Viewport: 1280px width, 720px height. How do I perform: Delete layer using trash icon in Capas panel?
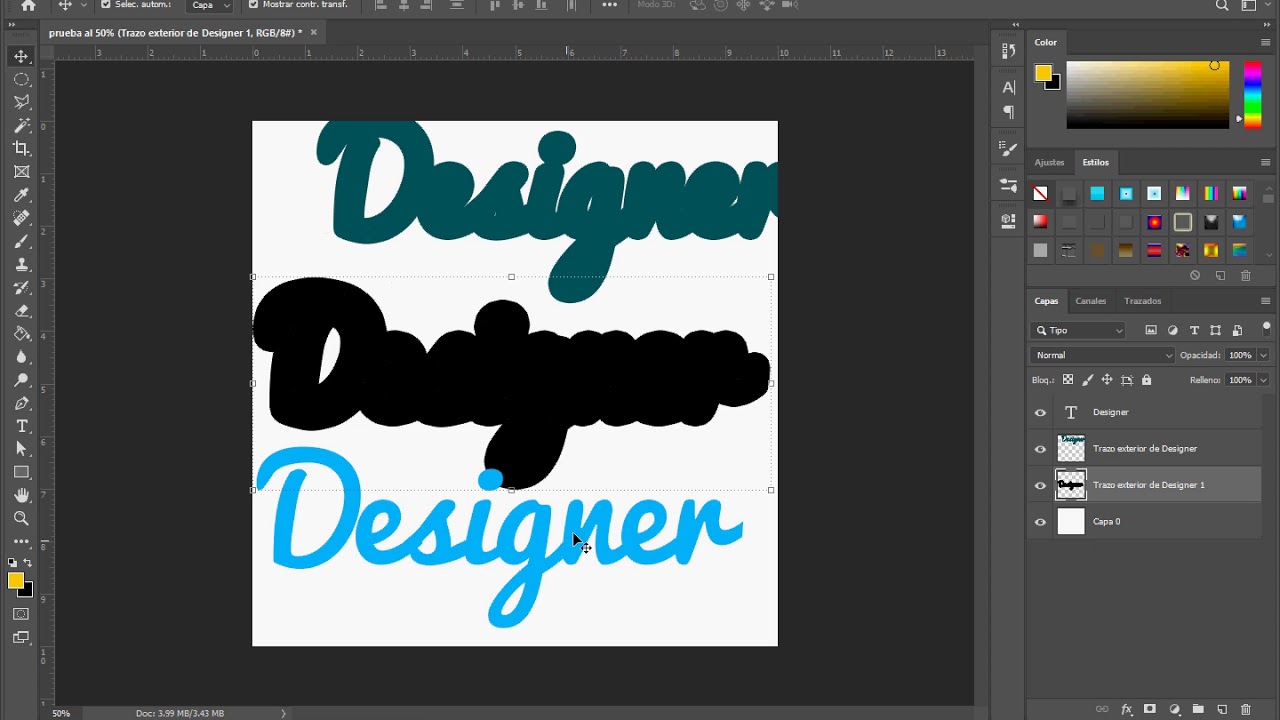(x=1246, y=709)
